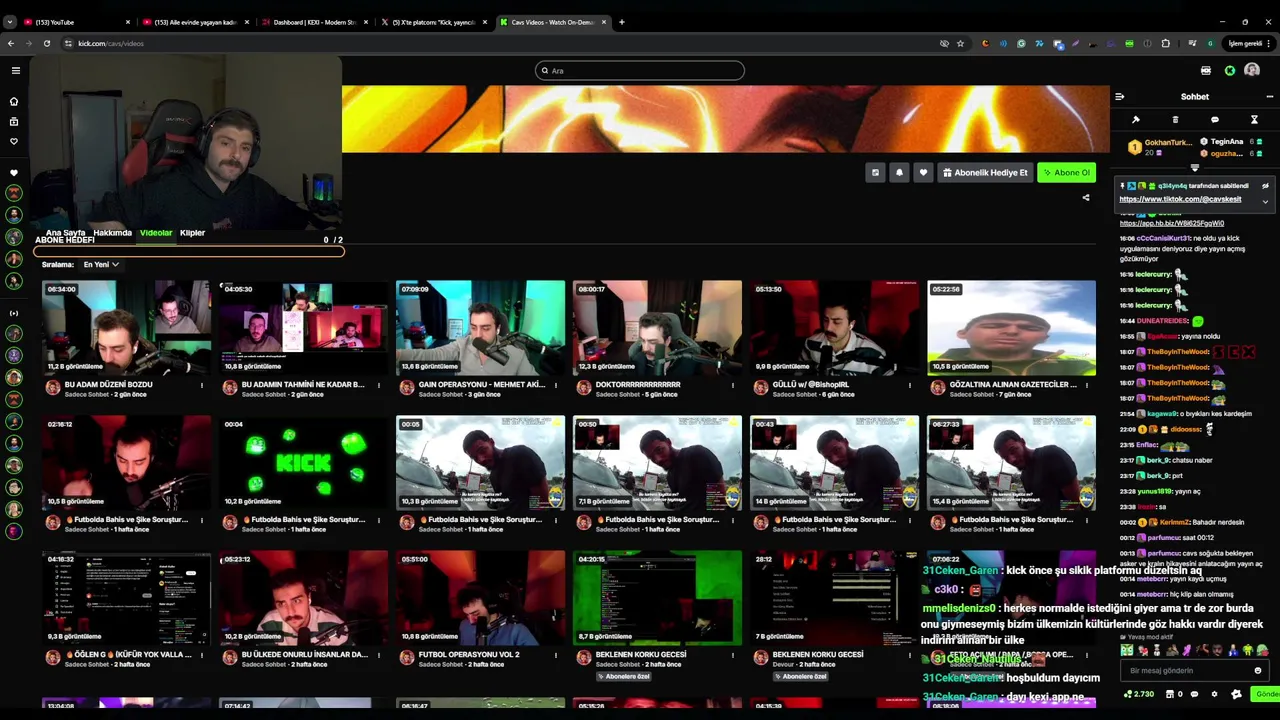Open the emoji picker in message box
This screenshot has height=720, width=1280.
pyautogui.click(x=1257, y=671)
